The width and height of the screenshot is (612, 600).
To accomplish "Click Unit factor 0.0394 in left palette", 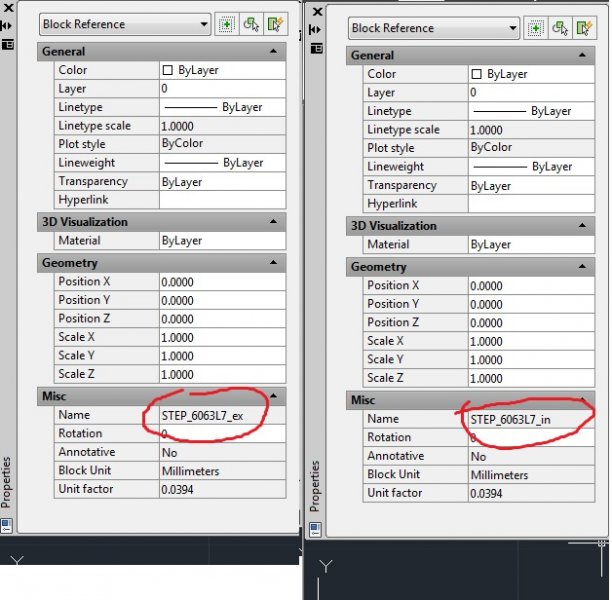I will (223, 489).
